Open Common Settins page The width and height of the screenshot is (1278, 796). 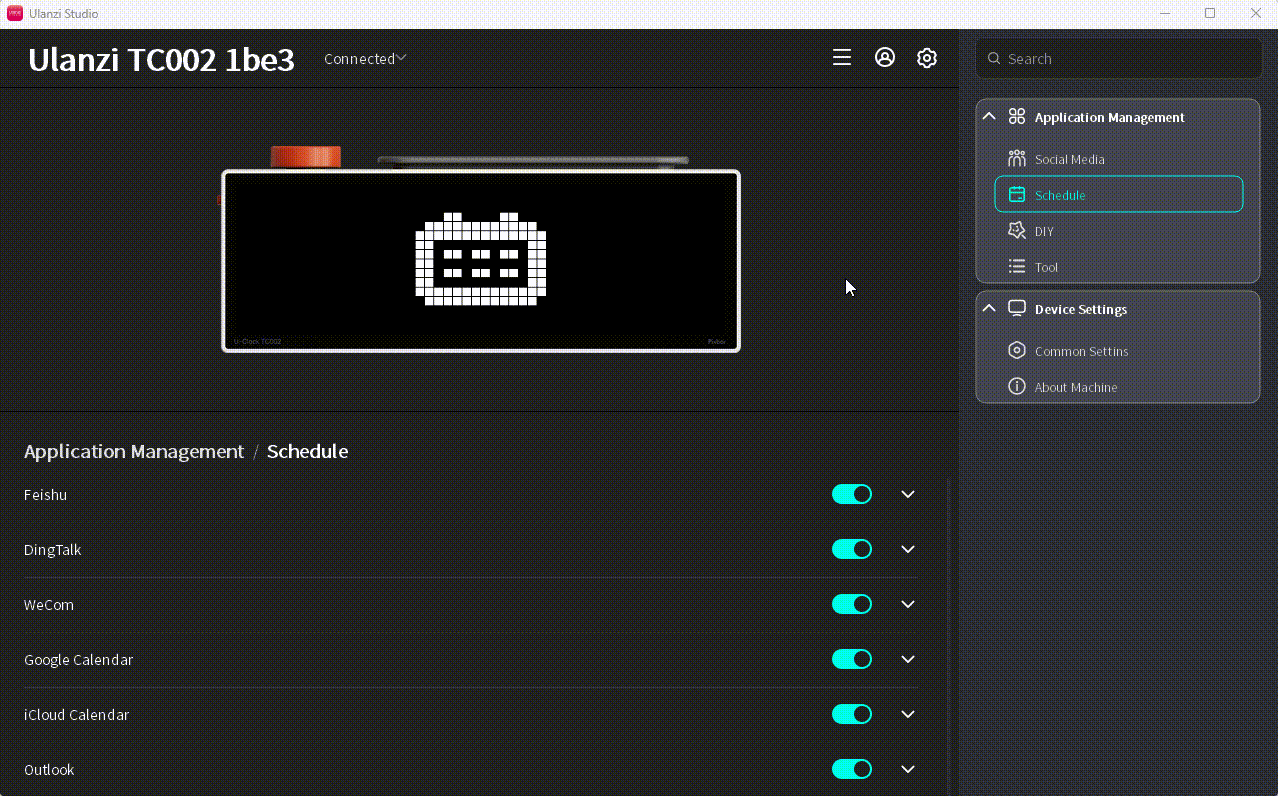click(x=1118, y=351)
